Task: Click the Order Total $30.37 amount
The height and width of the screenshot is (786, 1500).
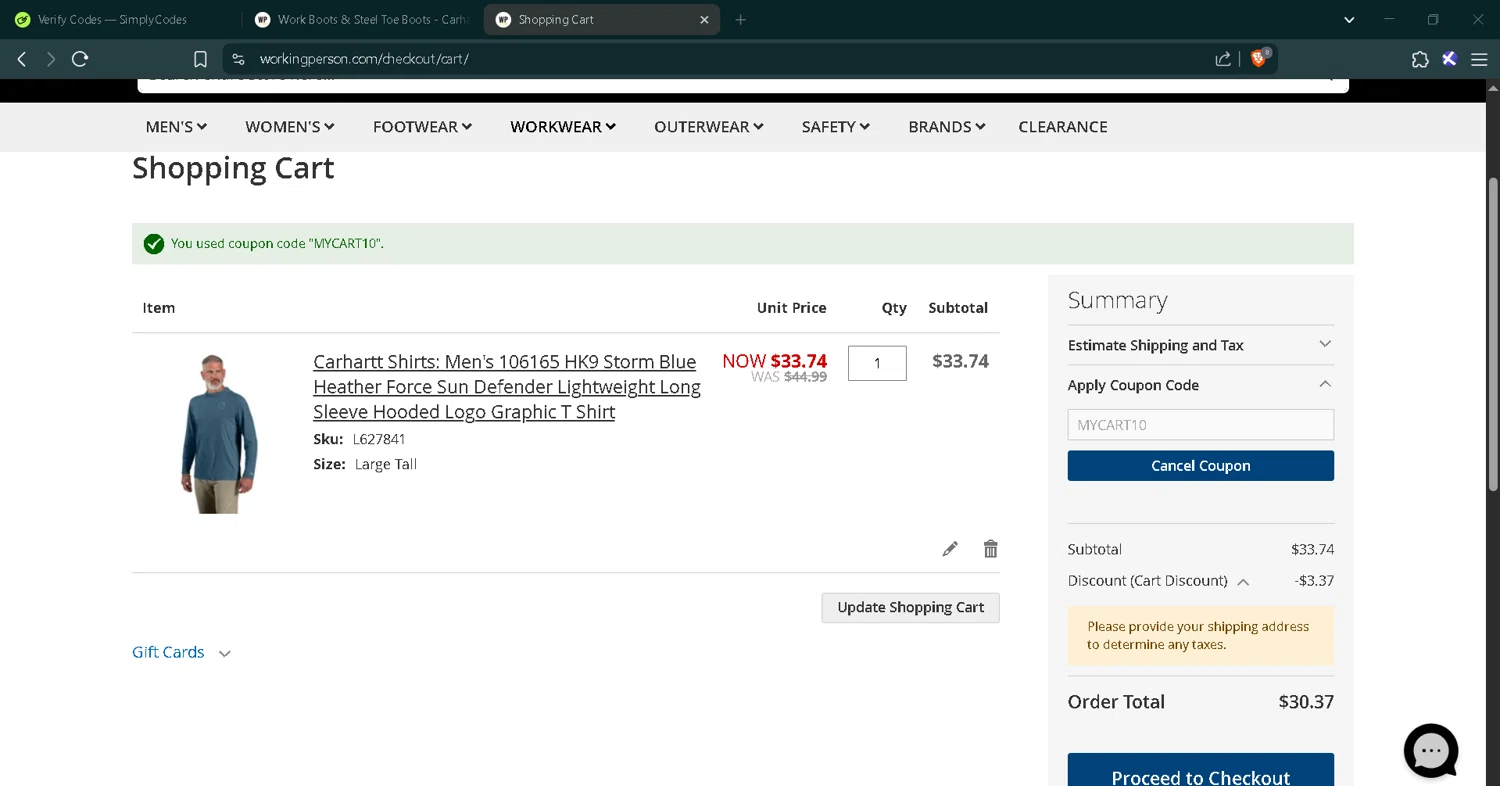Action: (x=1306, y=702)
